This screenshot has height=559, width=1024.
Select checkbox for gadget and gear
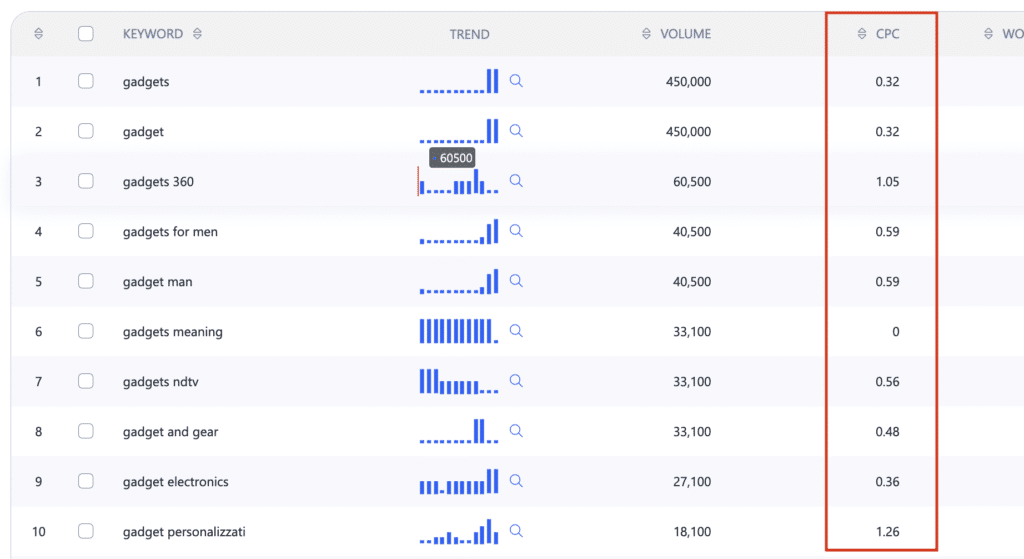(86, 431)
